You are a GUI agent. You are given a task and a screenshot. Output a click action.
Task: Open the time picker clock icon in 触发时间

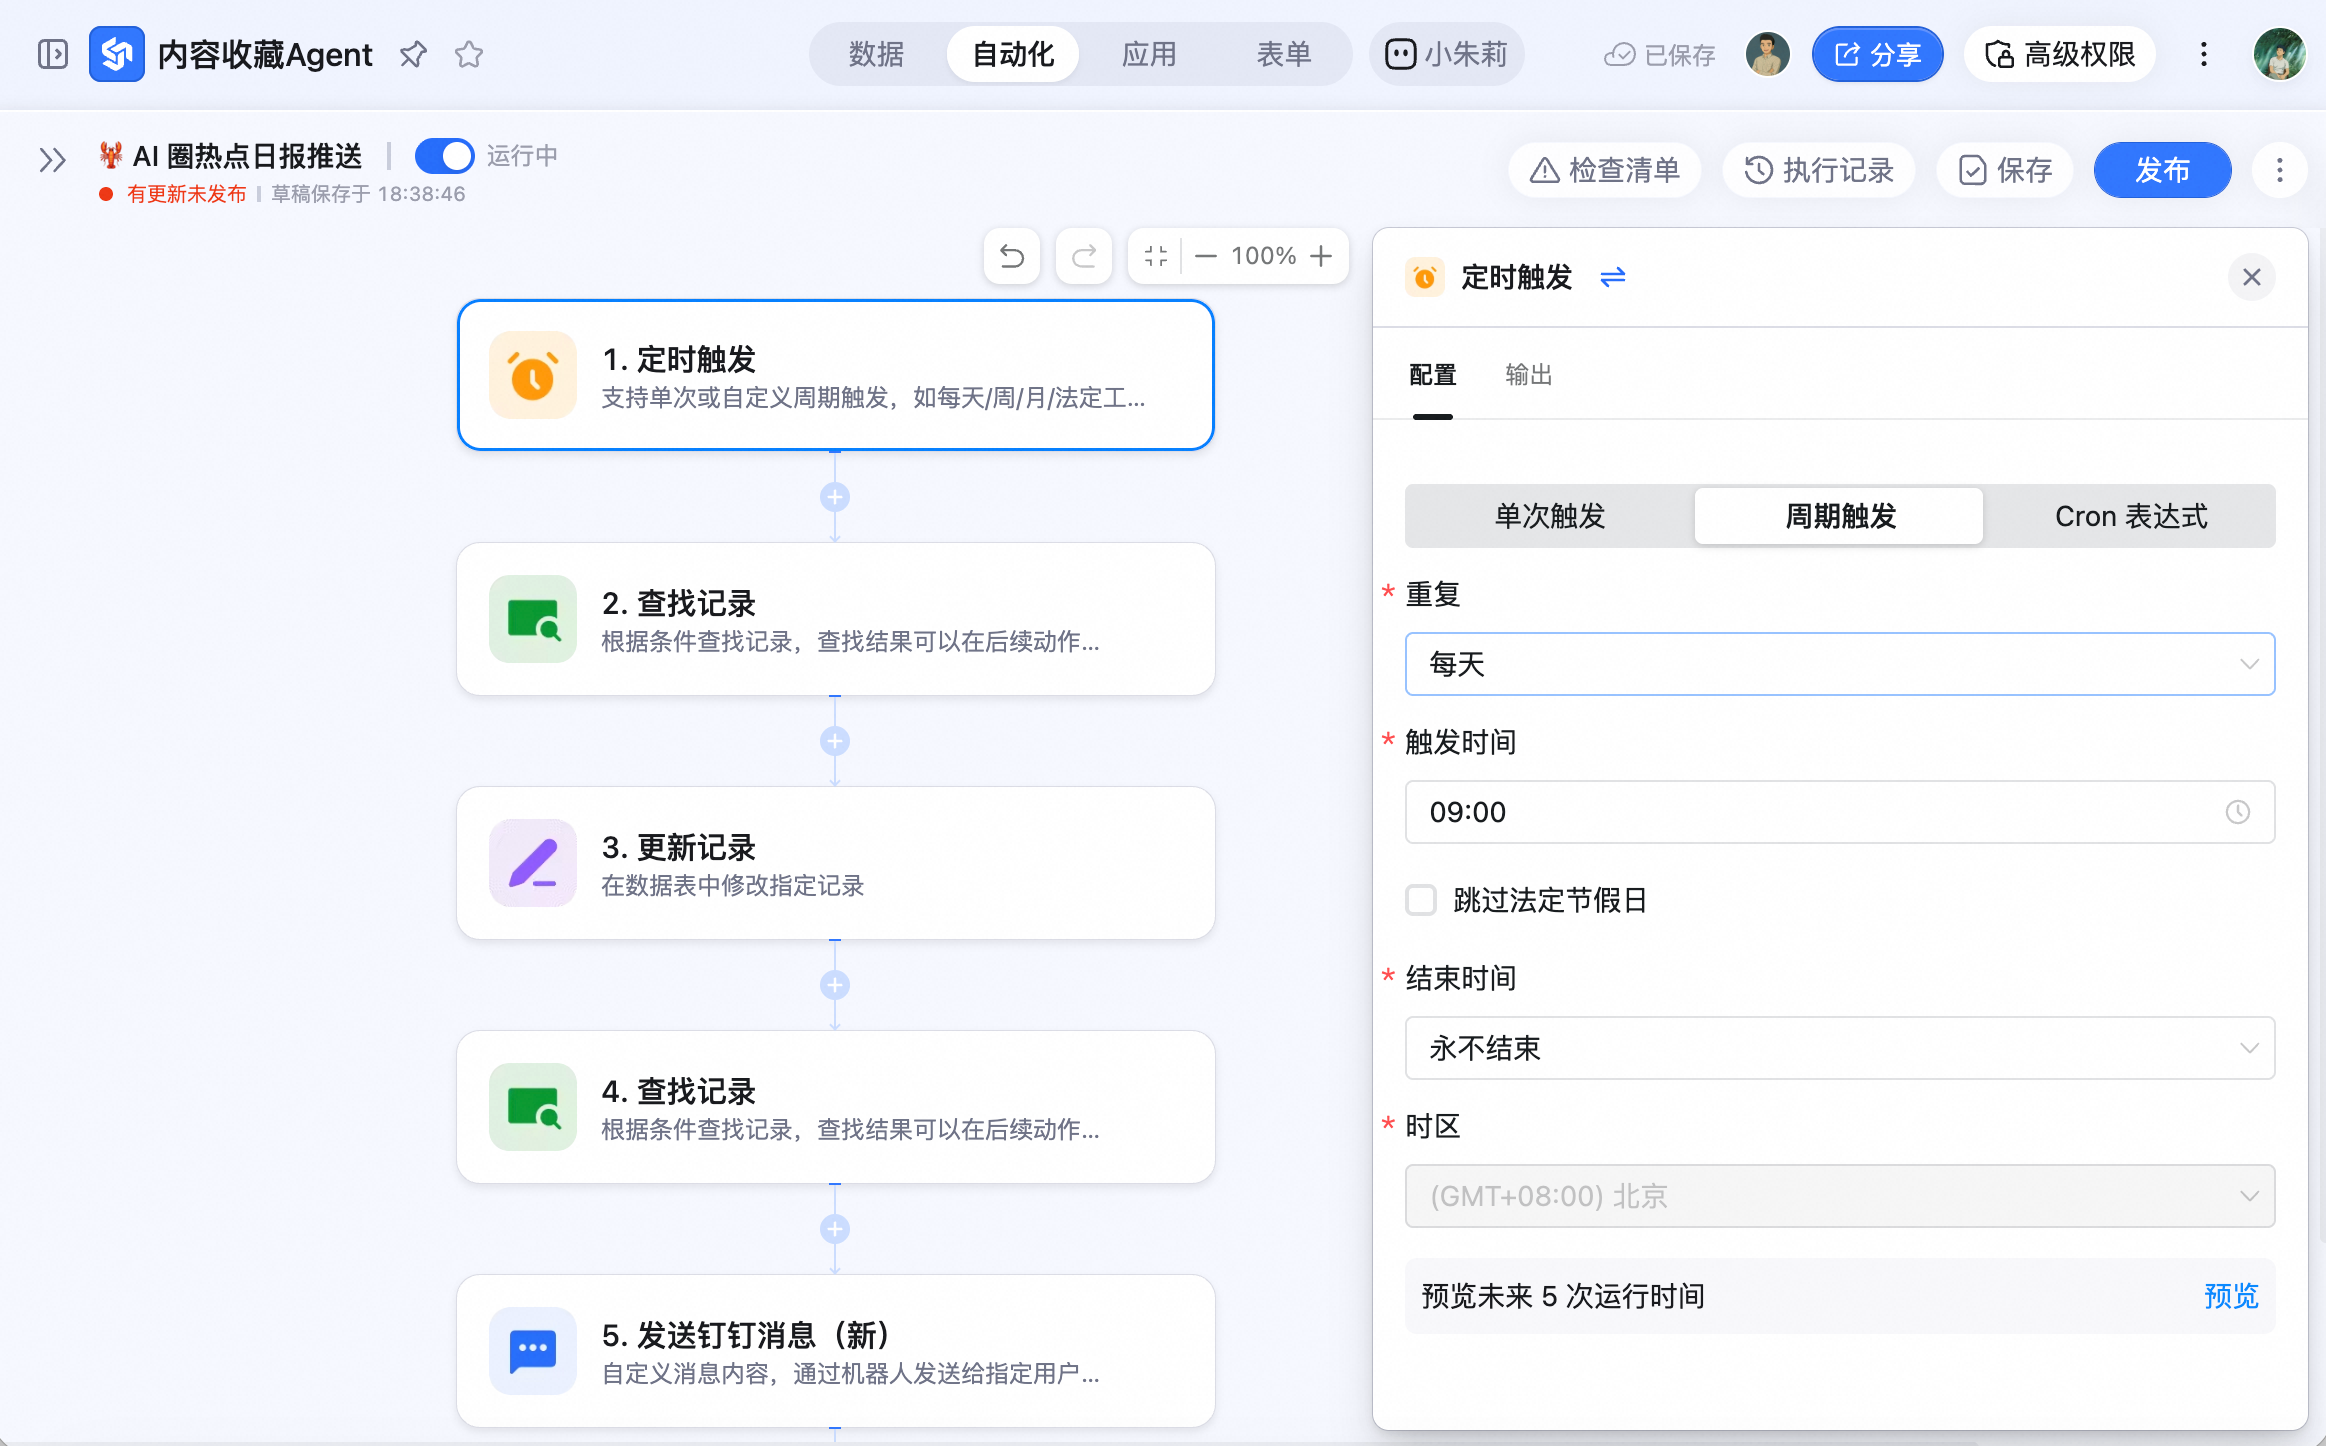pyautogui.click(x=2238, y=812)
